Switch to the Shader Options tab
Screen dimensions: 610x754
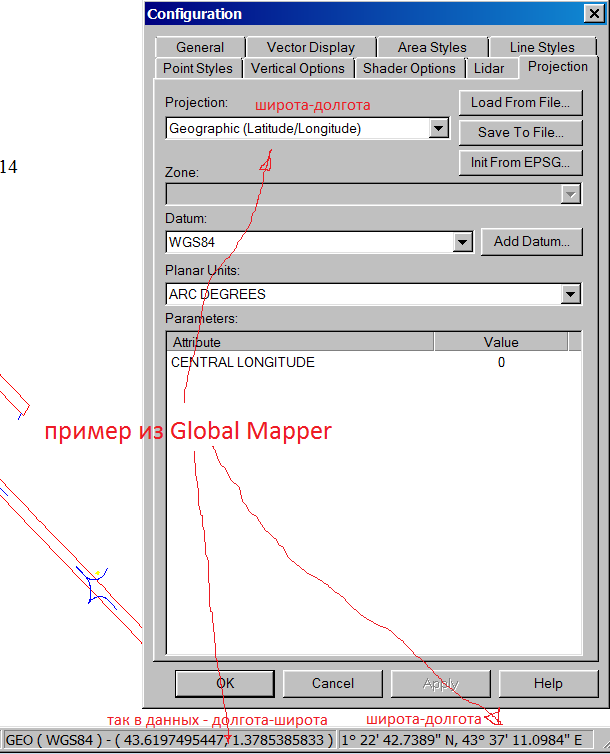click(x=410, y=68)
